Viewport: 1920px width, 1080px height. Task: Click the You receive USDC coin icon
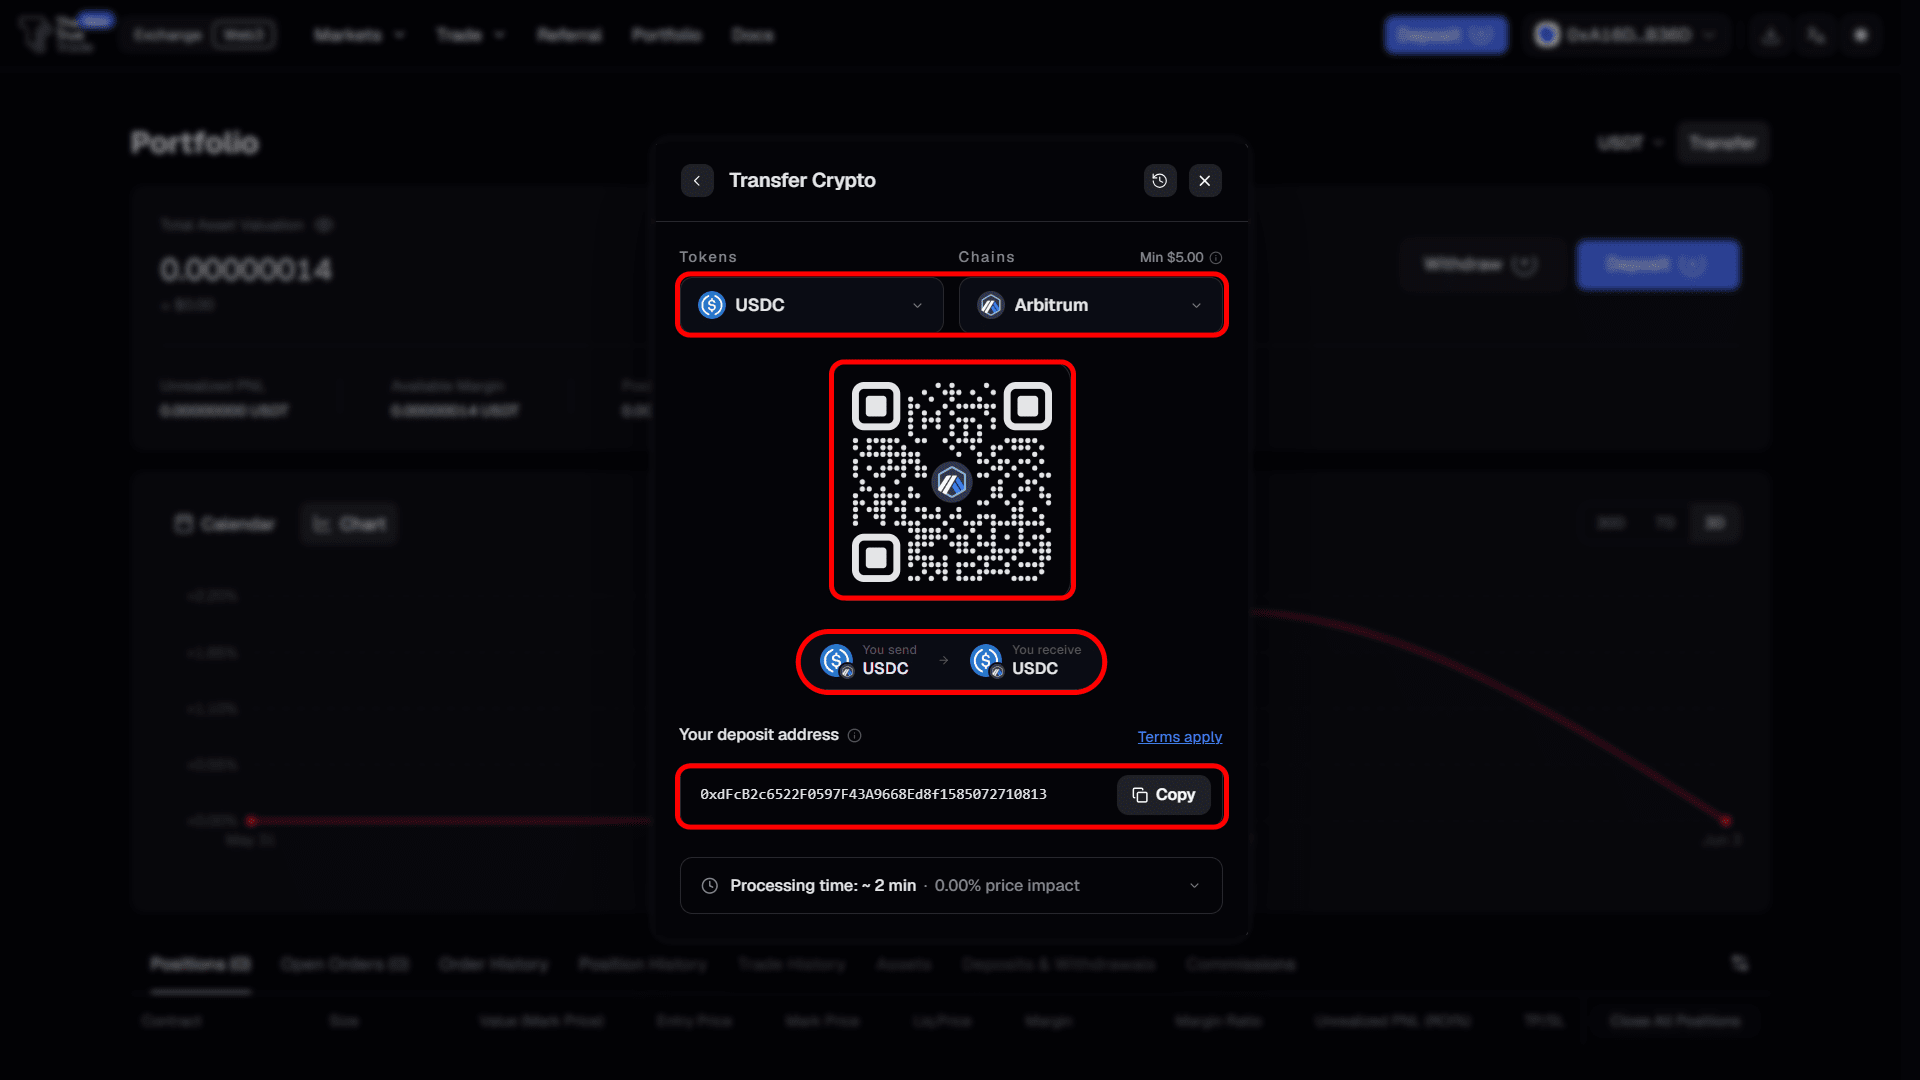[986, 661]
